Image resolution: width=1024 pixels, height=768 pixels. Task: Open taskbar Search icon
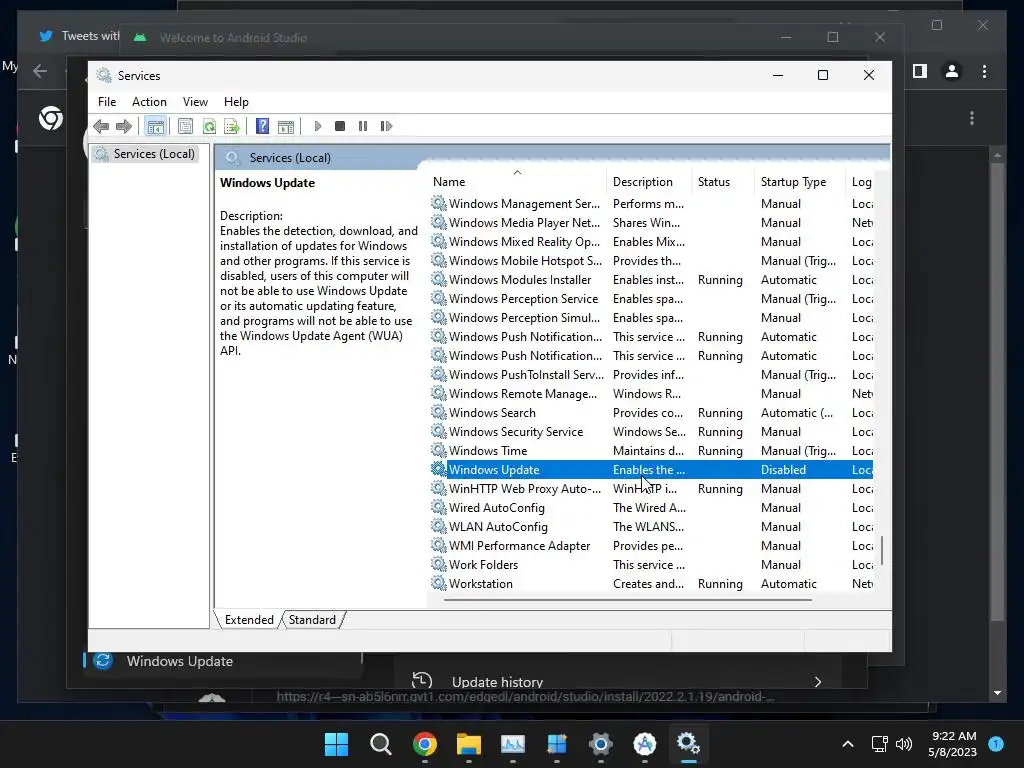click(x=381, y=744)
